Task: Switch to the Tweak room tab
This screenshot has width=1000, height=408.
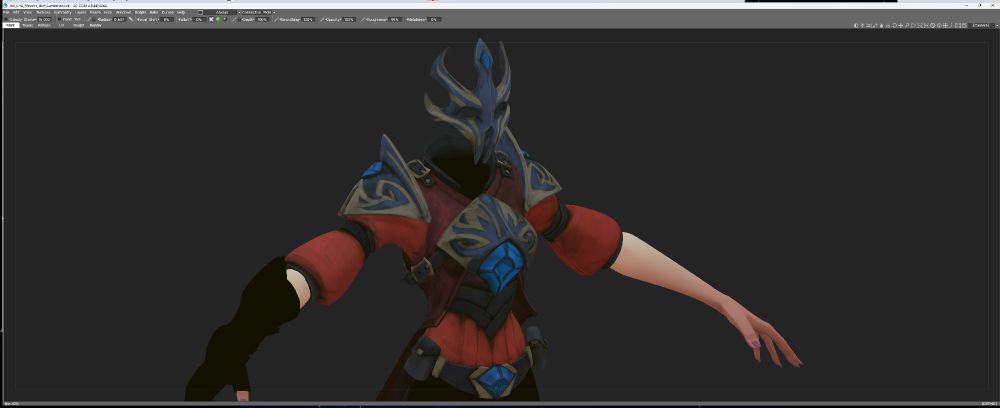Action: [x=26, y=26]
